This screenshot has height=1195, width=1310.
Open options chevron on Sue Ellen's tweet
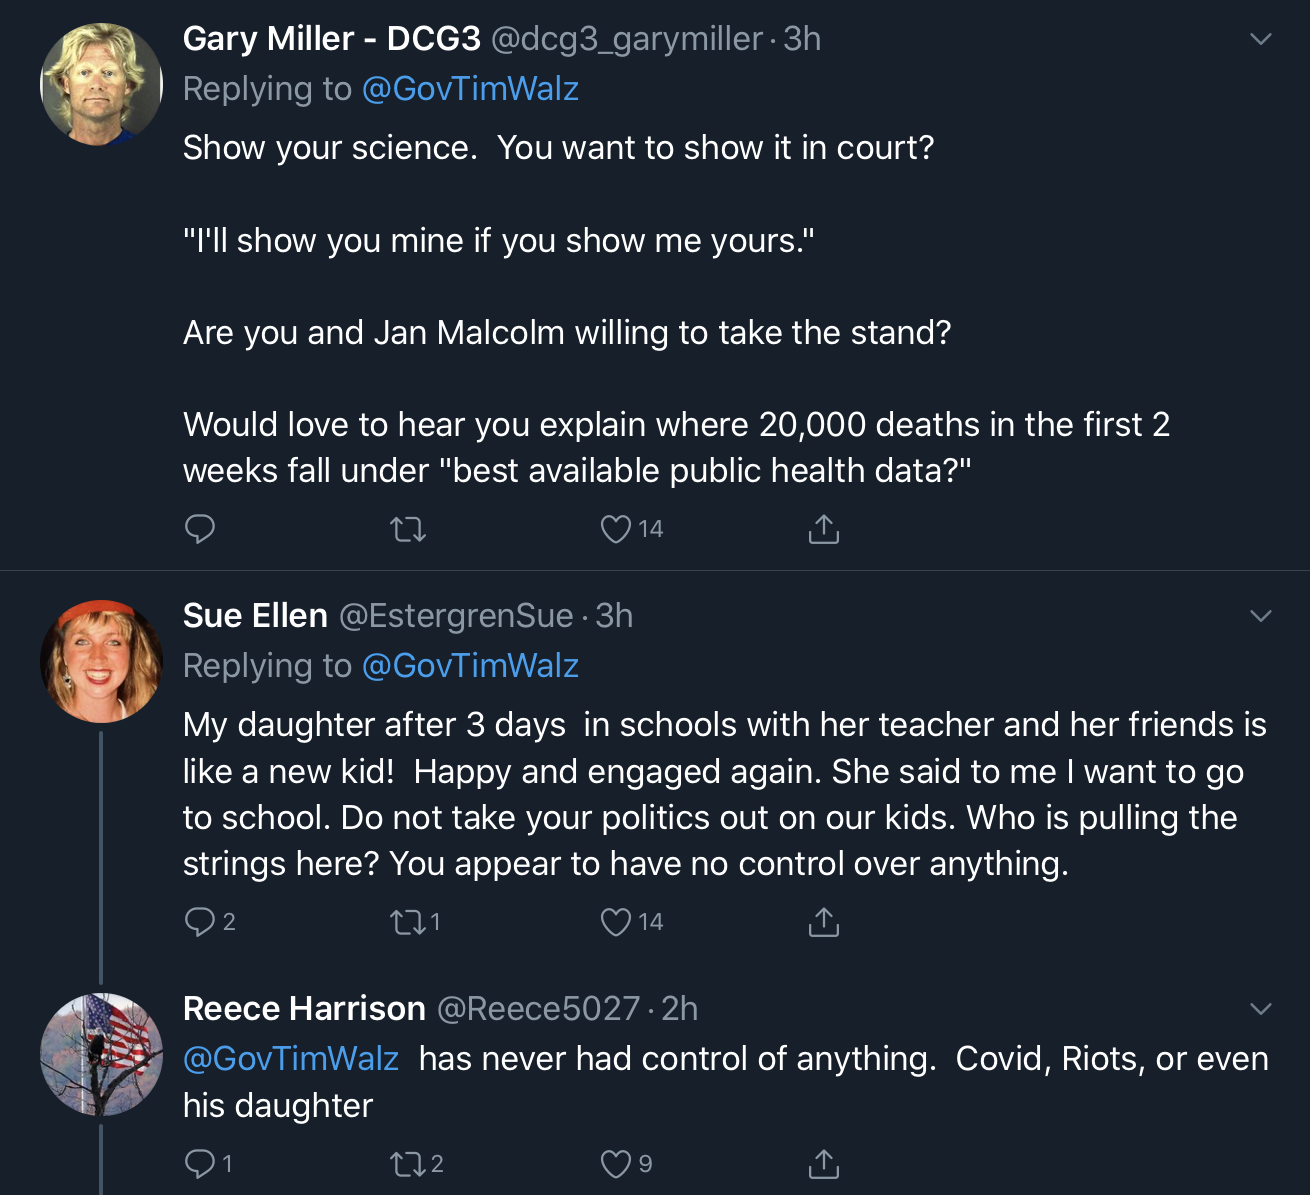pyautogui.click(x=1261, y=616)
